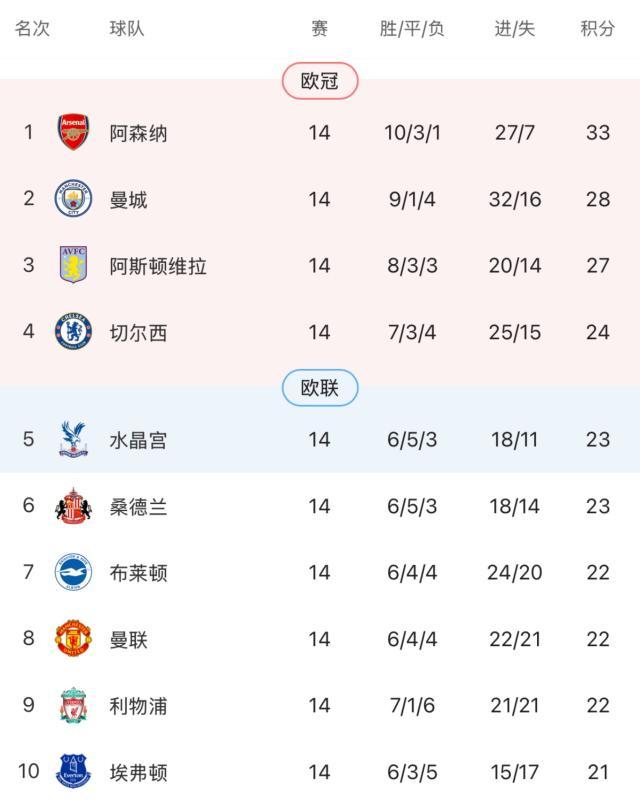Image resolution: width=640 pixels, height=803 pixels.
Task: Open the 阿森纳 team name link
Action: coord(139,133)
